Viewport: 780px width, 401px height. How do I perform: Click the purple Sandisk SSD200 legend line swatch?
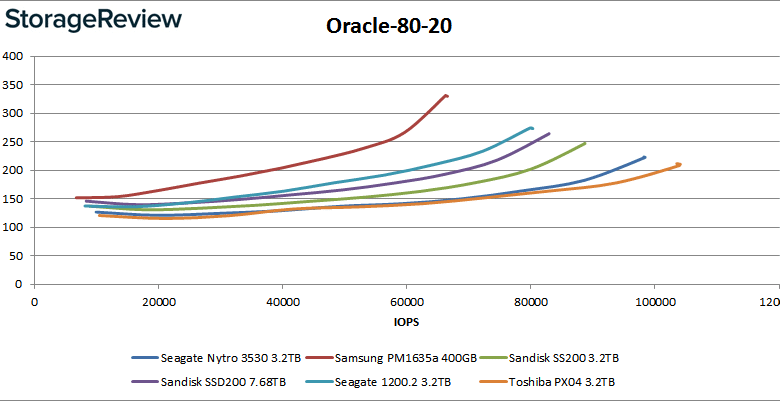tap(145, 382)
